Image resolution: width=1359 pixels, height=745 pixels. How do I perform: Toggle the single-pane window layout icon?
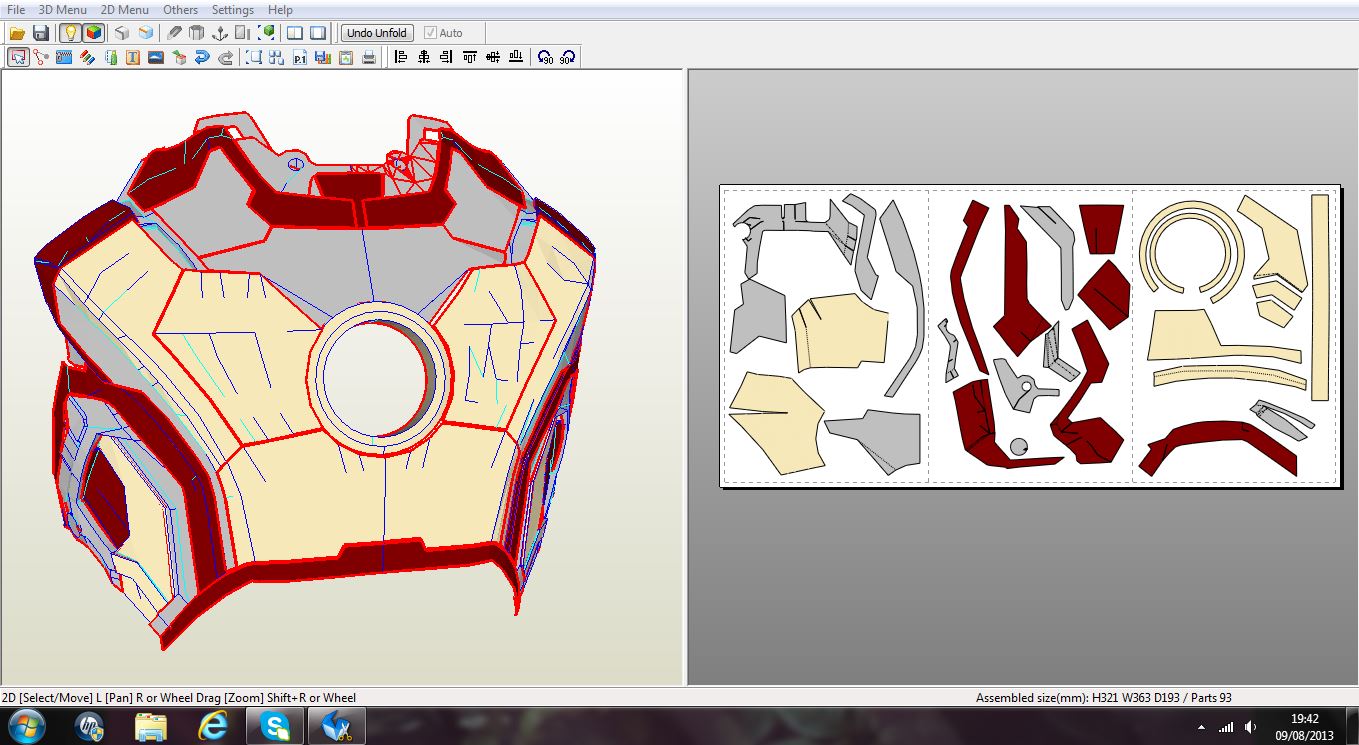tap(318, 33)
